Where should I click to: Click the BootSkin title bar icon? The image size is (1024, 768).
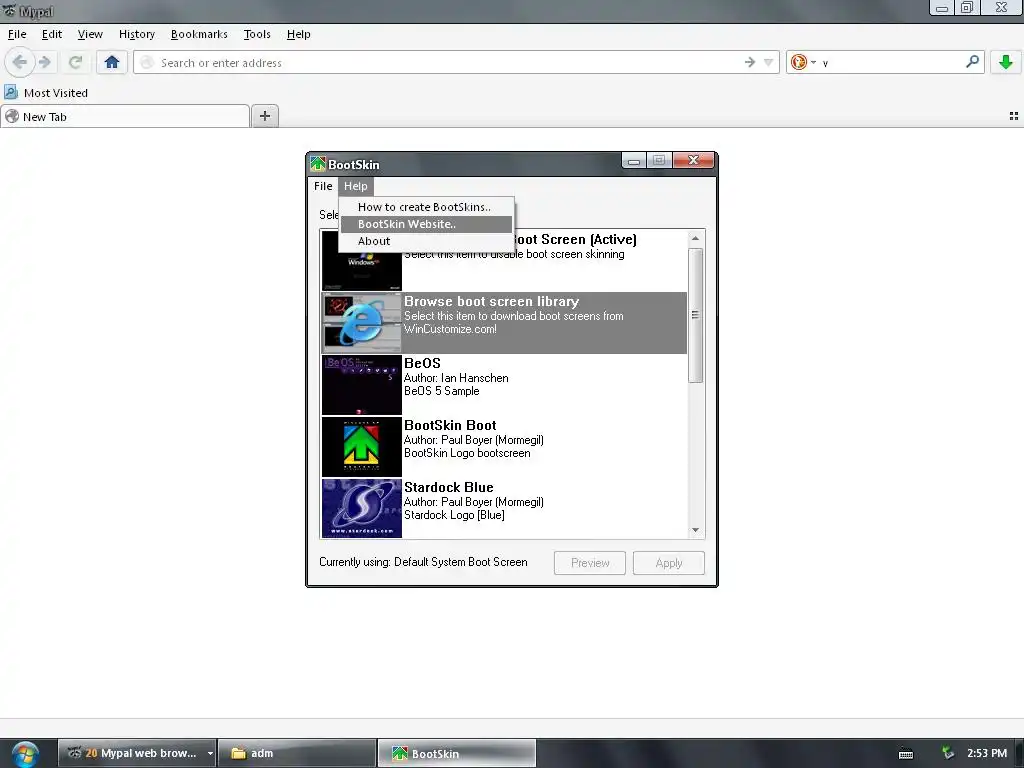[318, 164]
